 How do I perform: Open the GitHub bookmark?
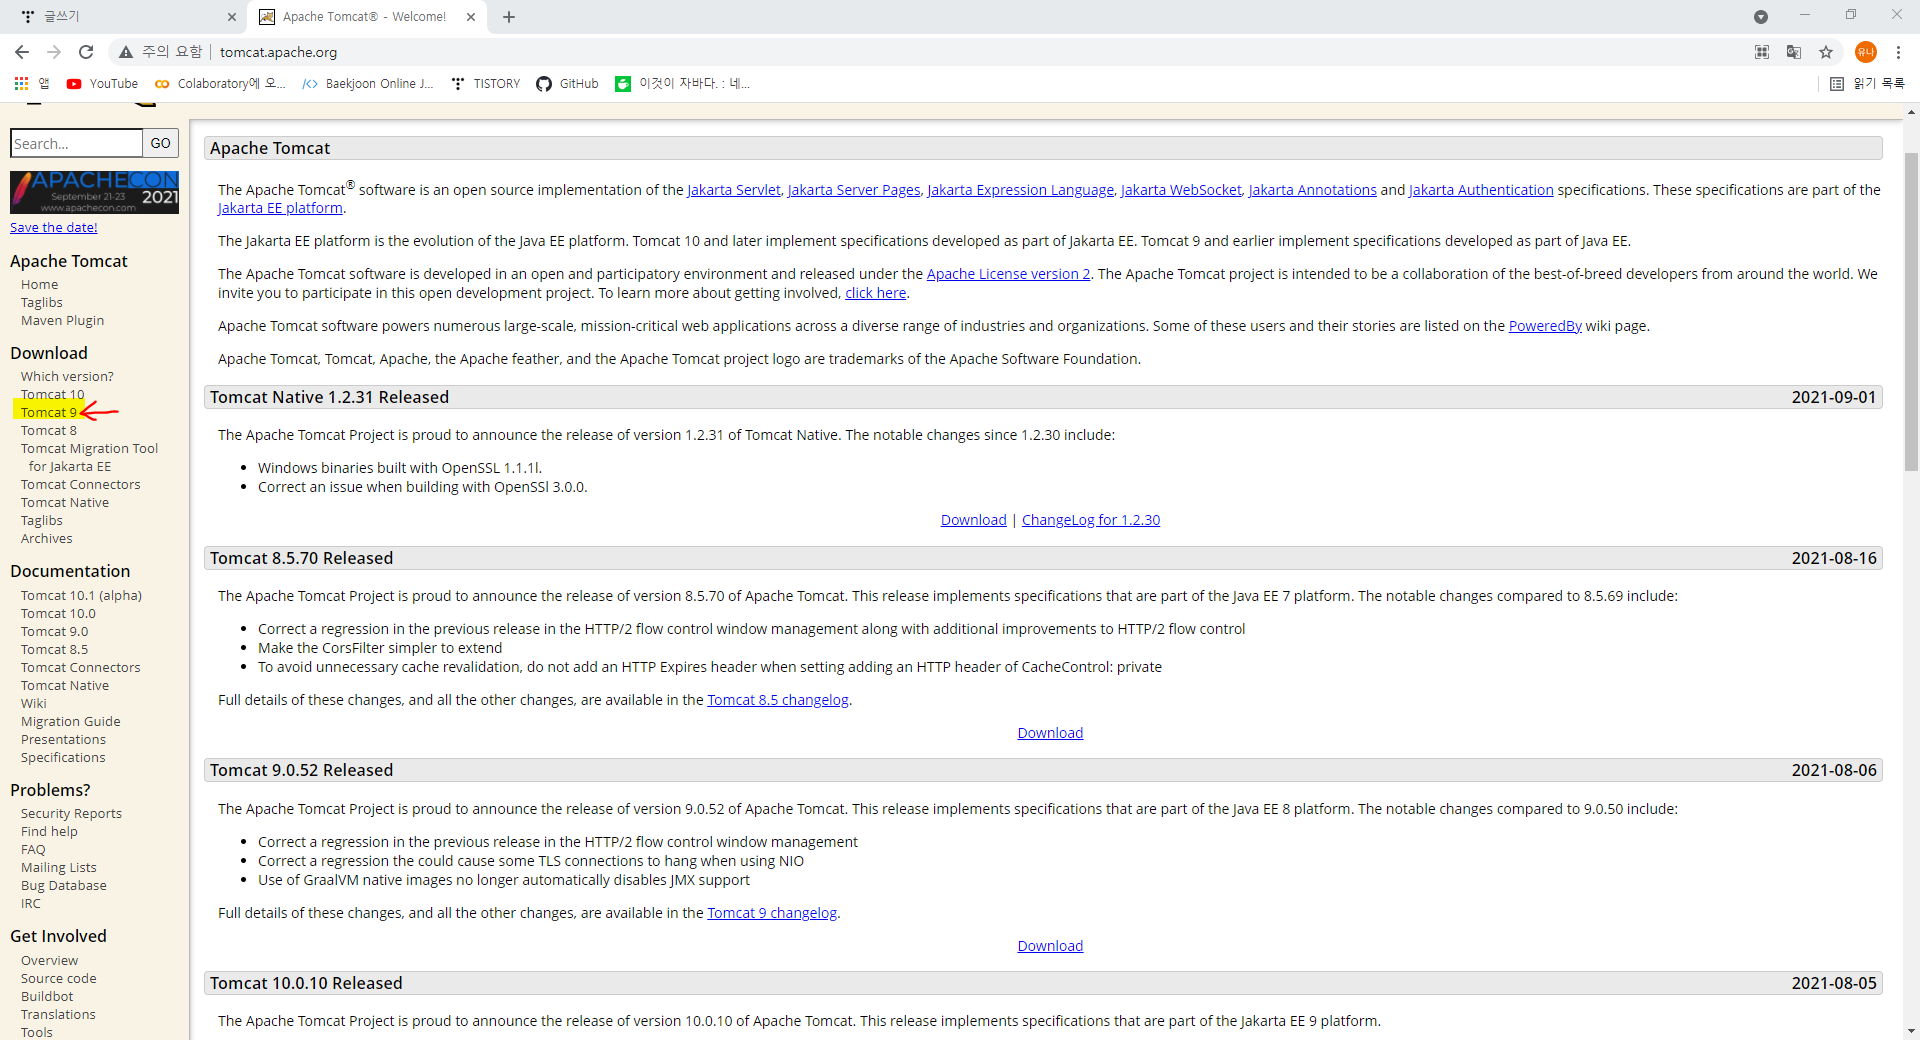click(x=567, y=84)
